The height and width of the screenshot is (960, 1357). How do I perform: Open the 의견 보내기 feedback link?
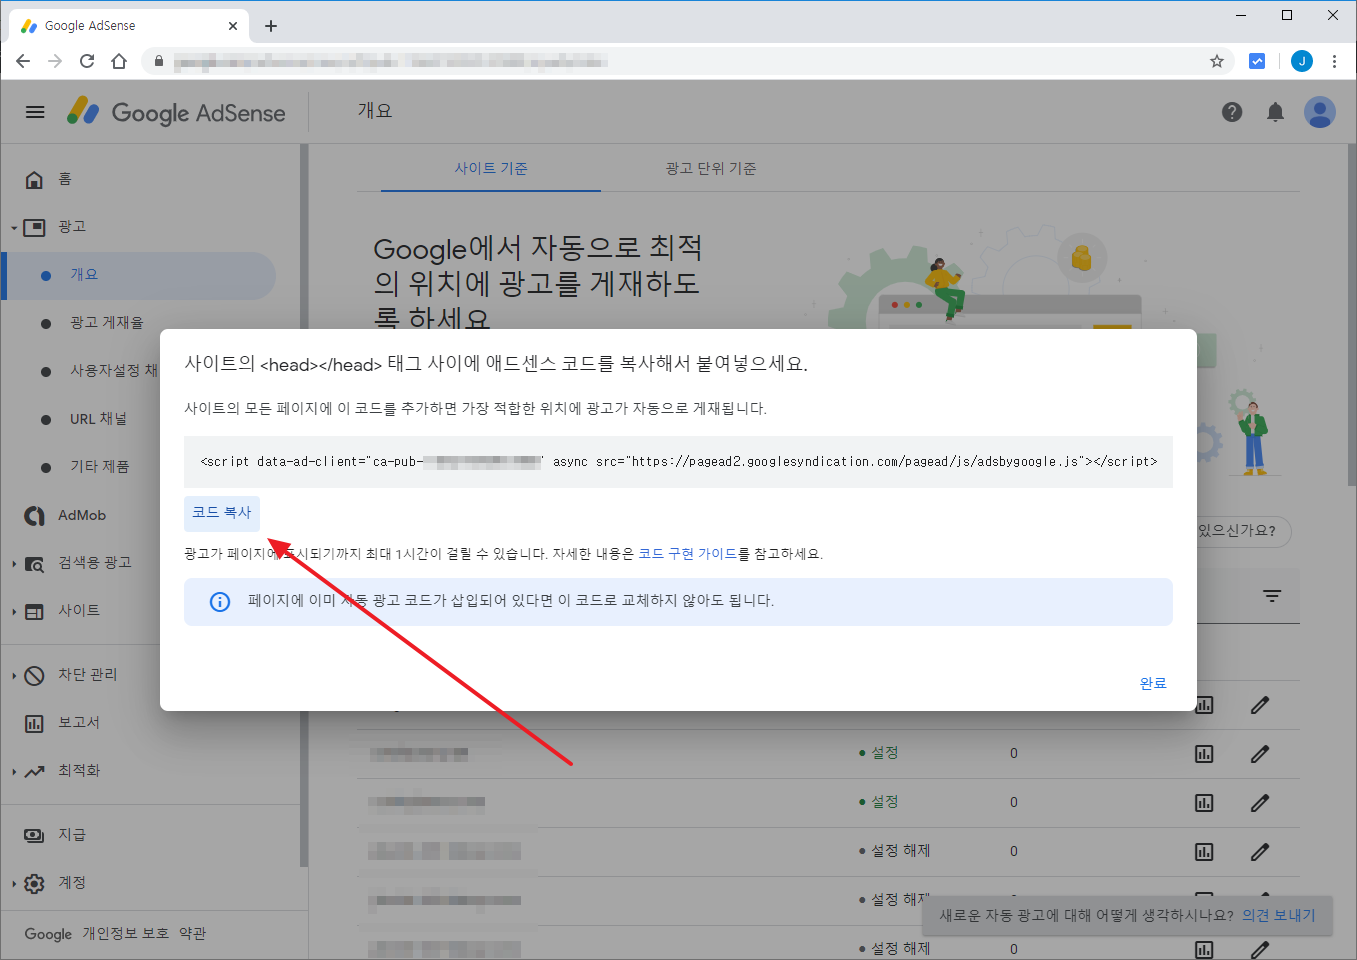(1279, 915)
